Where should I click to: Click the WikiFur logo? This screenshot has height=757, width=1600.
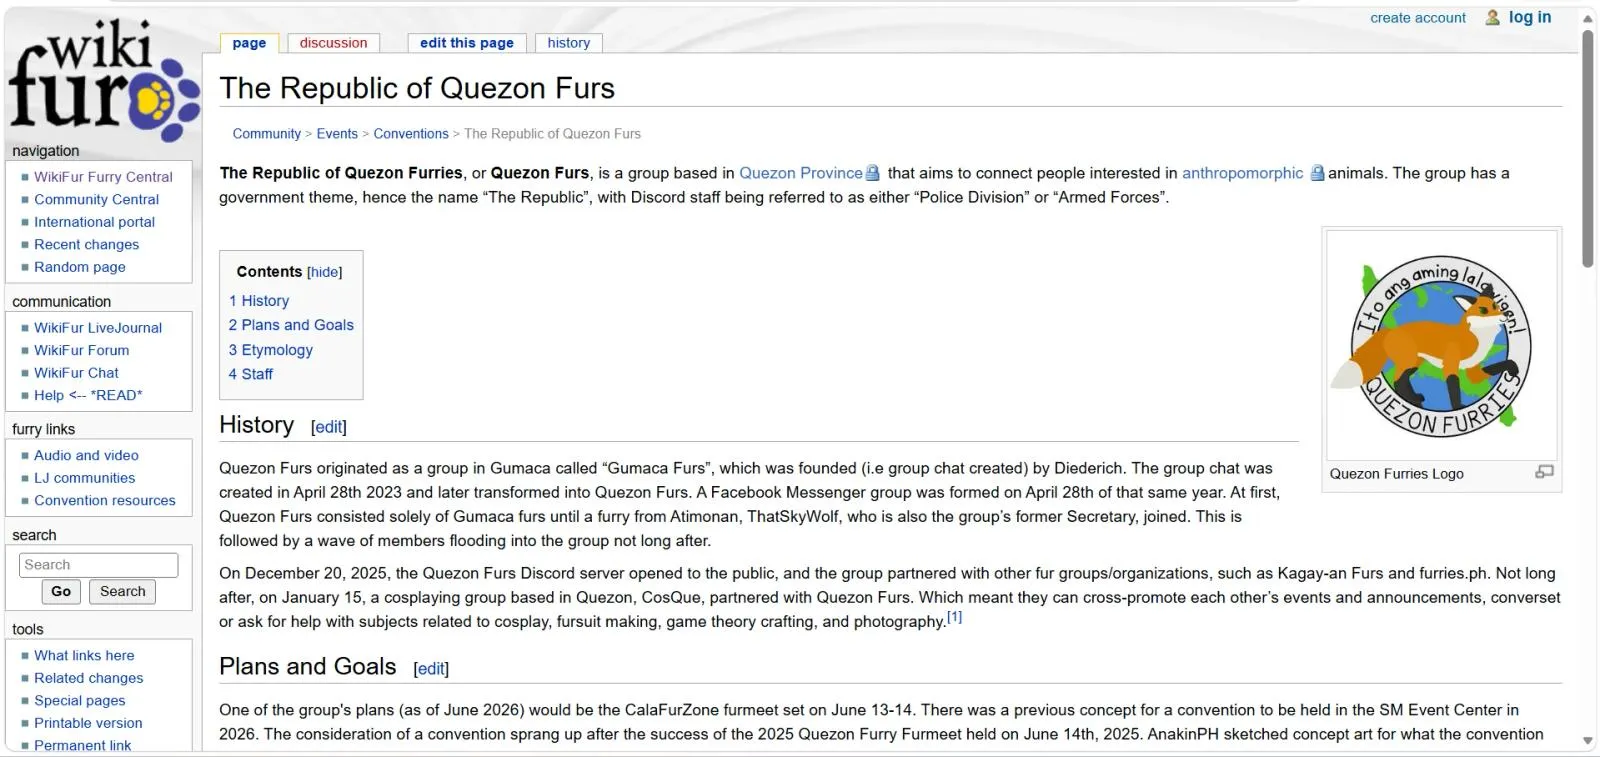[x=104, y=82]
